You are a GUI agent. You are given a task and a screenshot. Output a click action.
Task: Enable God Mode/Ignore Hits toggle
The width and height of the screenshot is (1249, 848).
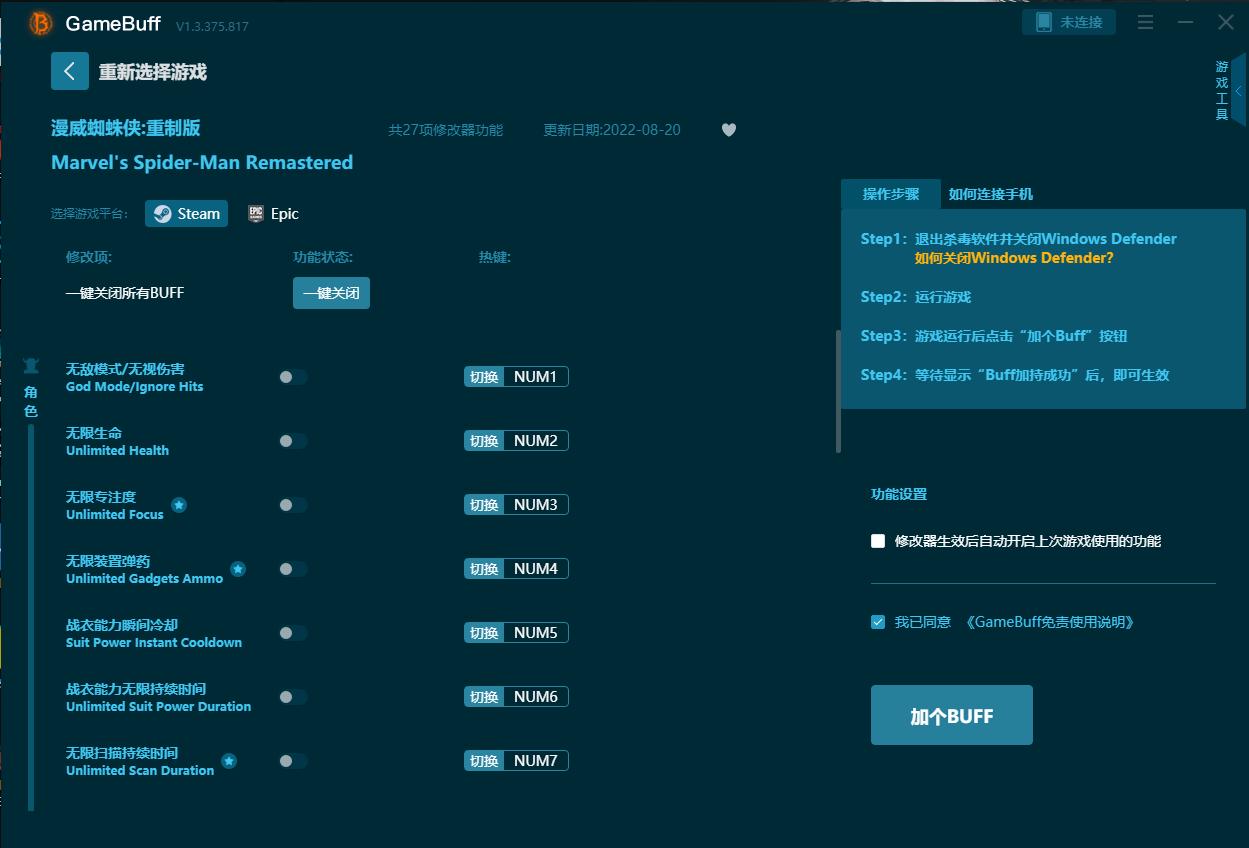coord(292,377)
